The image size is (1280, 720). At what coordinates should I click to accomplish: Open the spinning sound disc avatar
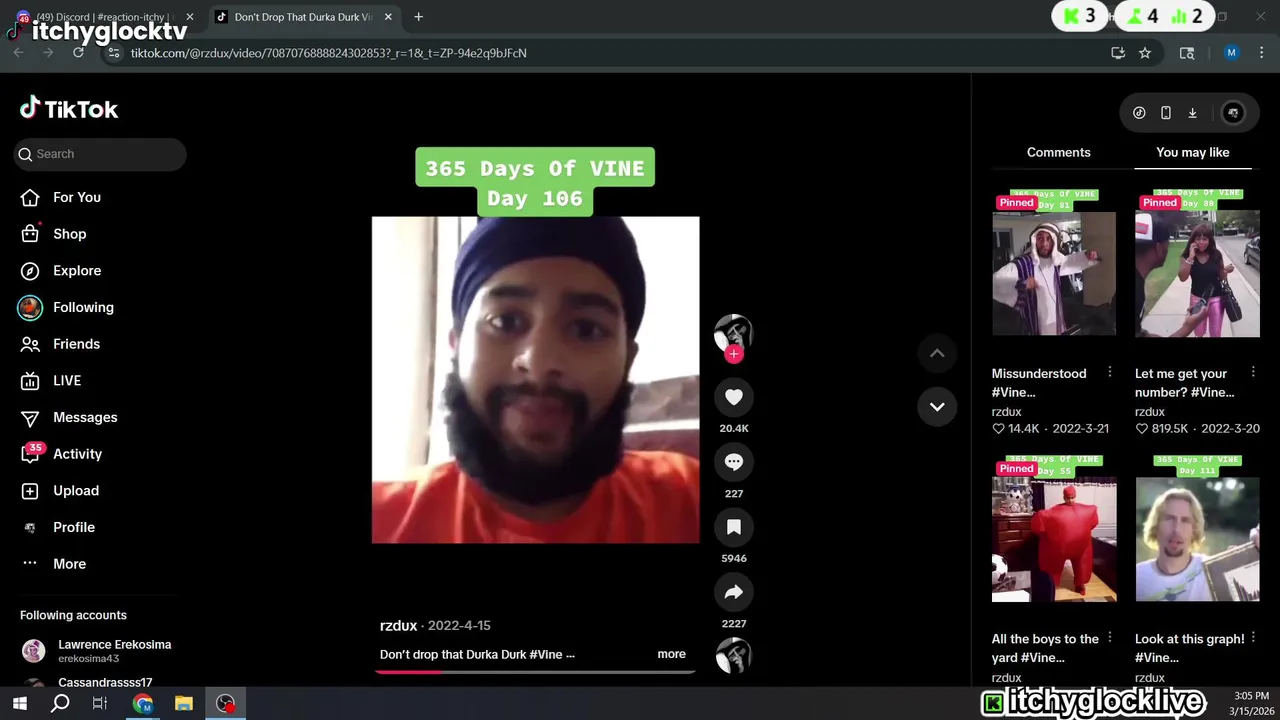click(x=733, y=656)
